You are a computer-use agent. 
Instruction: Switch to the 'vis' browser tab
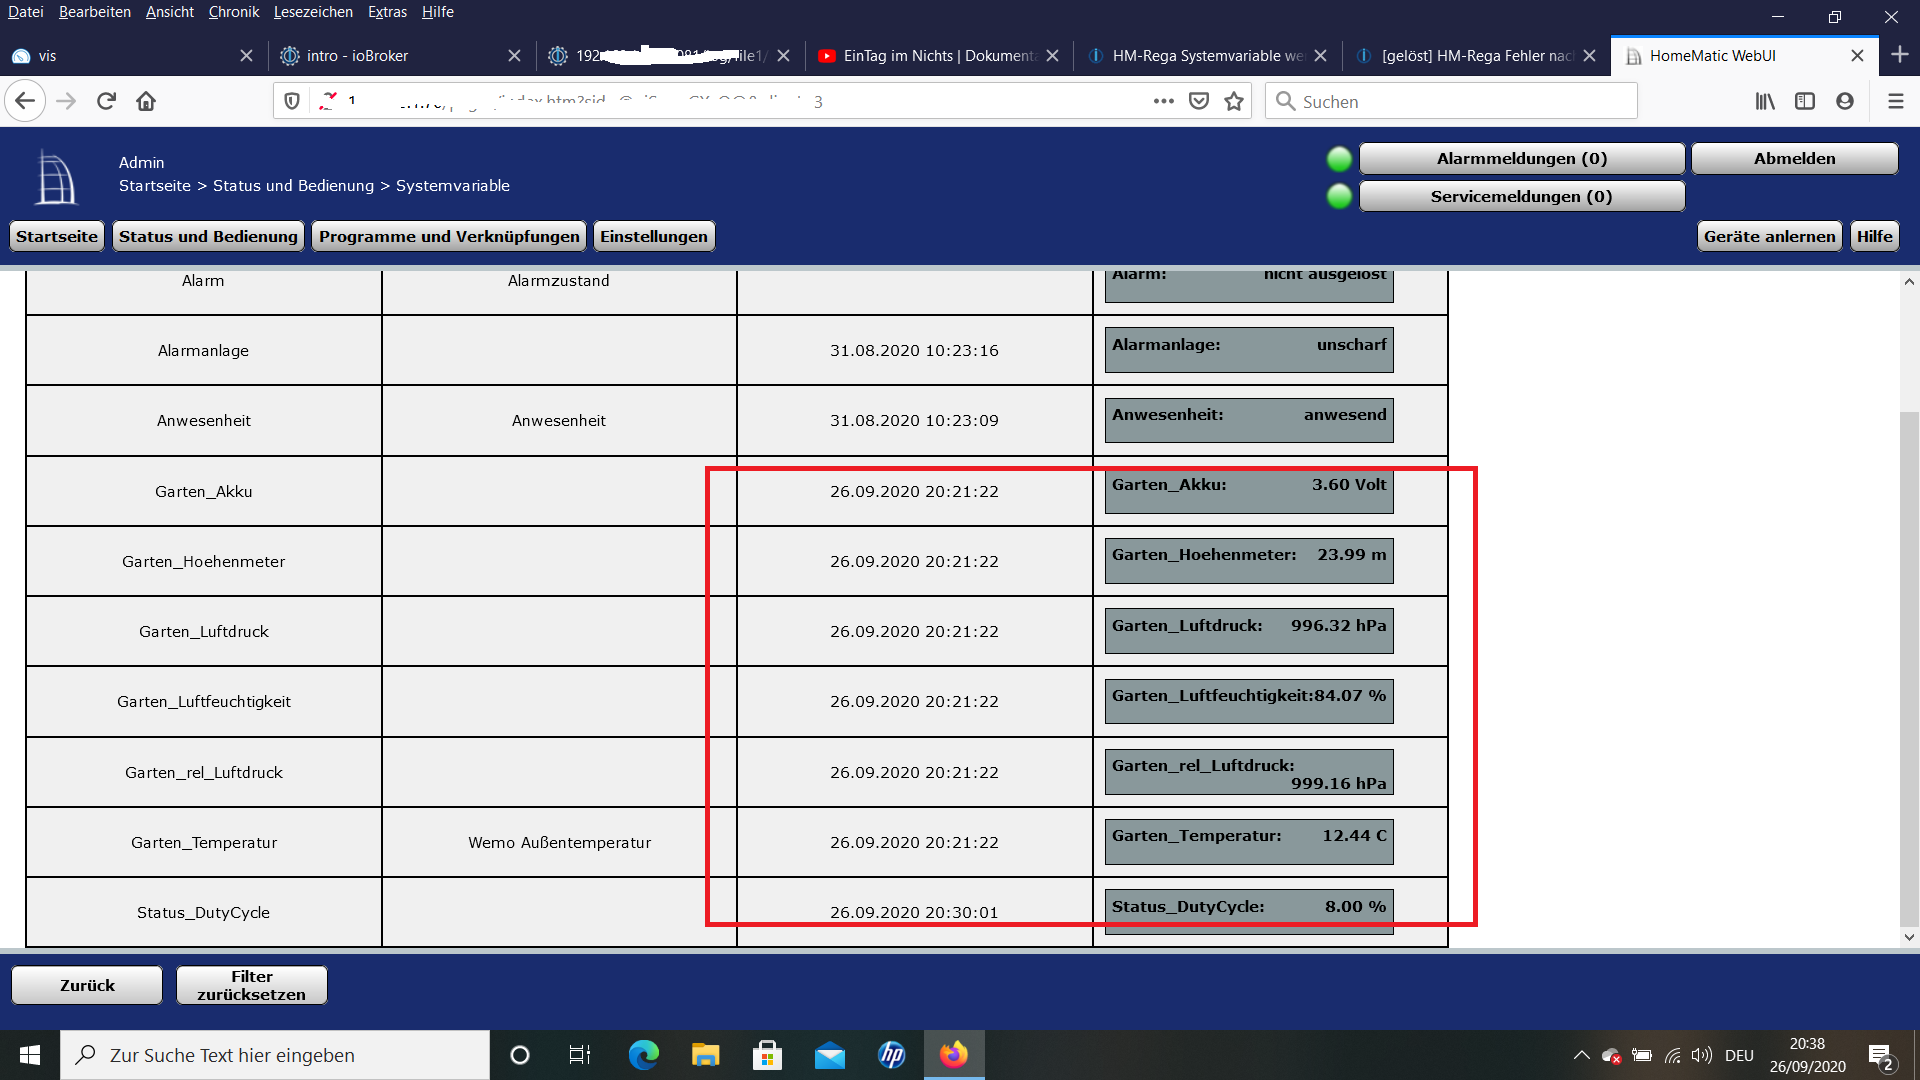point(131,56)
